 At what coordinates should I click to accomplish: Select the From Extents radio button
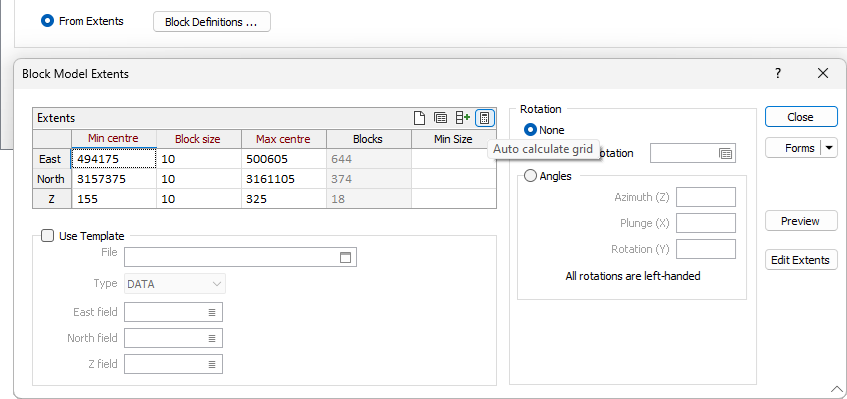coord(48,21)
